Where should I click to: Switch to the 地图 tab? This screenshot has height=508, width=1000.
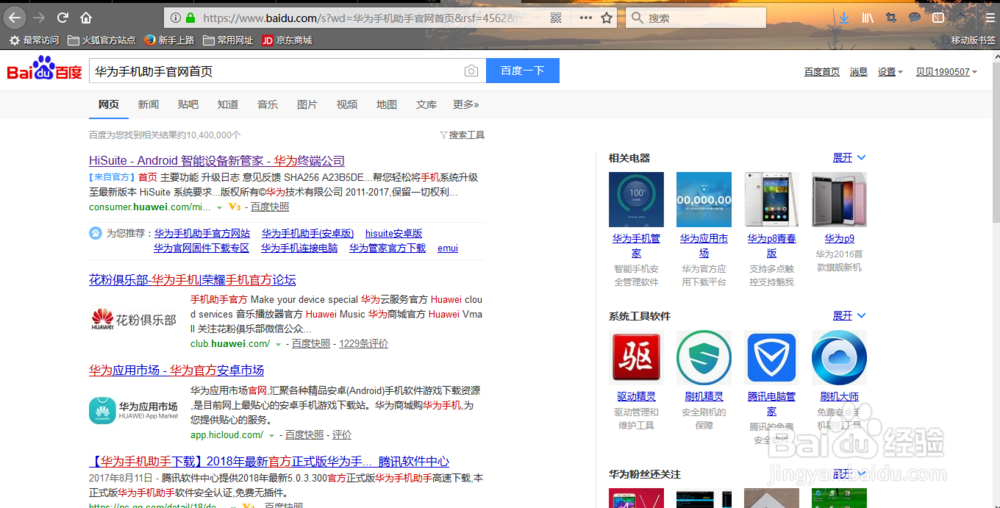(386, 105)
